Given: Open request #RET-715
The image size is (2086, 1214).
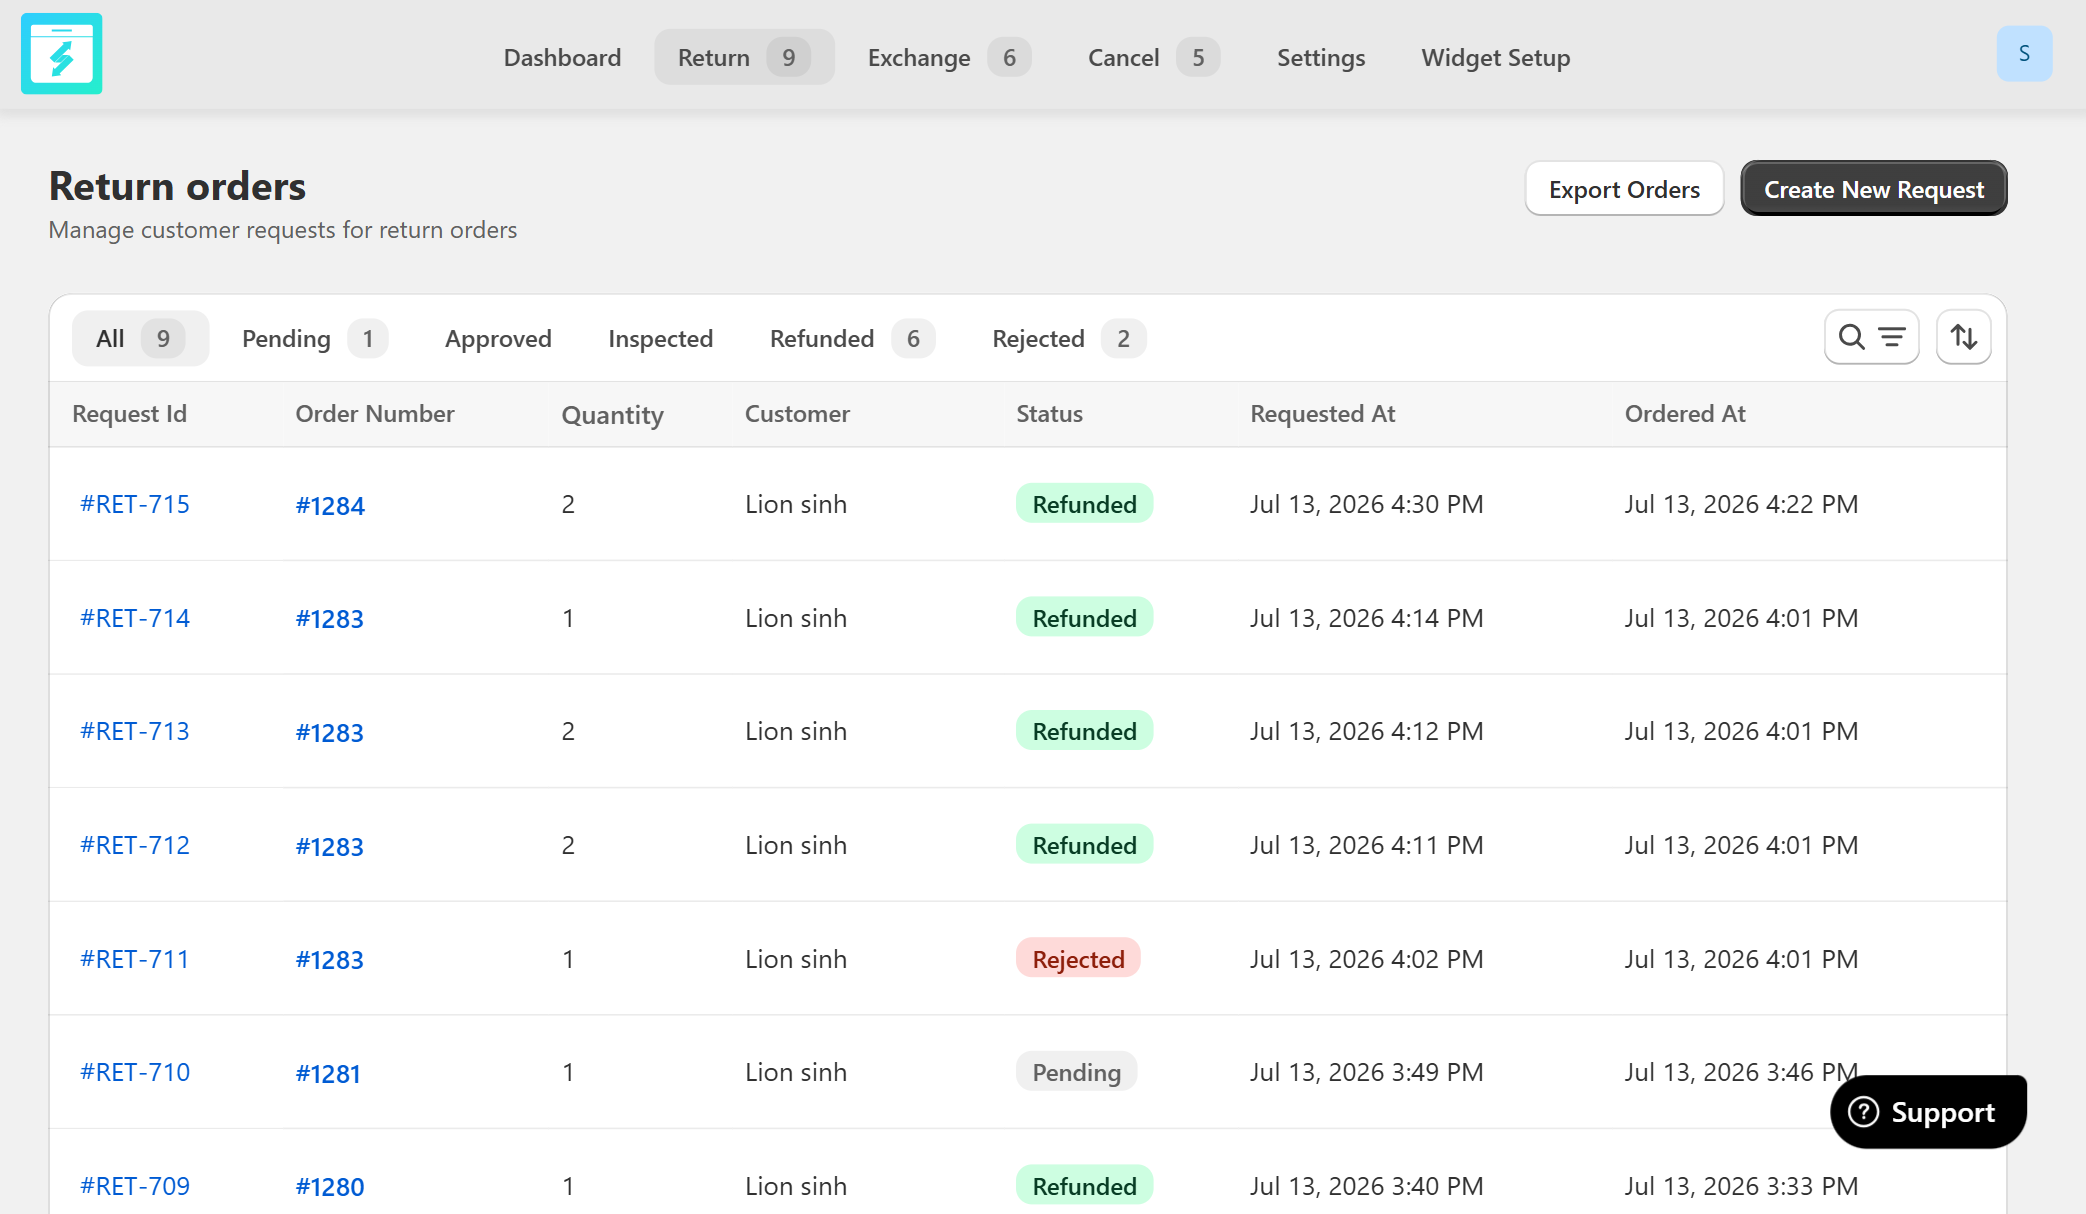Looking at the screenshot, I should (x=135, y=504).
